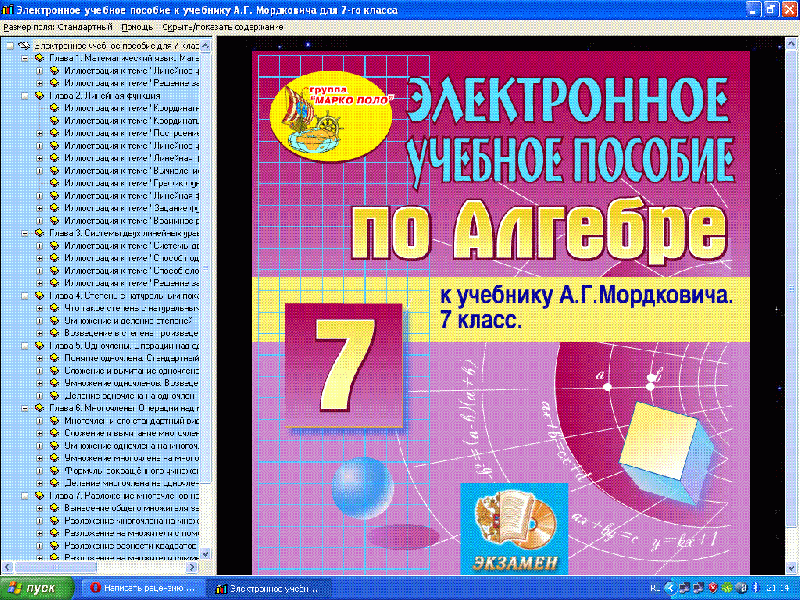Select the 'Задание' illustration row

click(x=131, y=208)
